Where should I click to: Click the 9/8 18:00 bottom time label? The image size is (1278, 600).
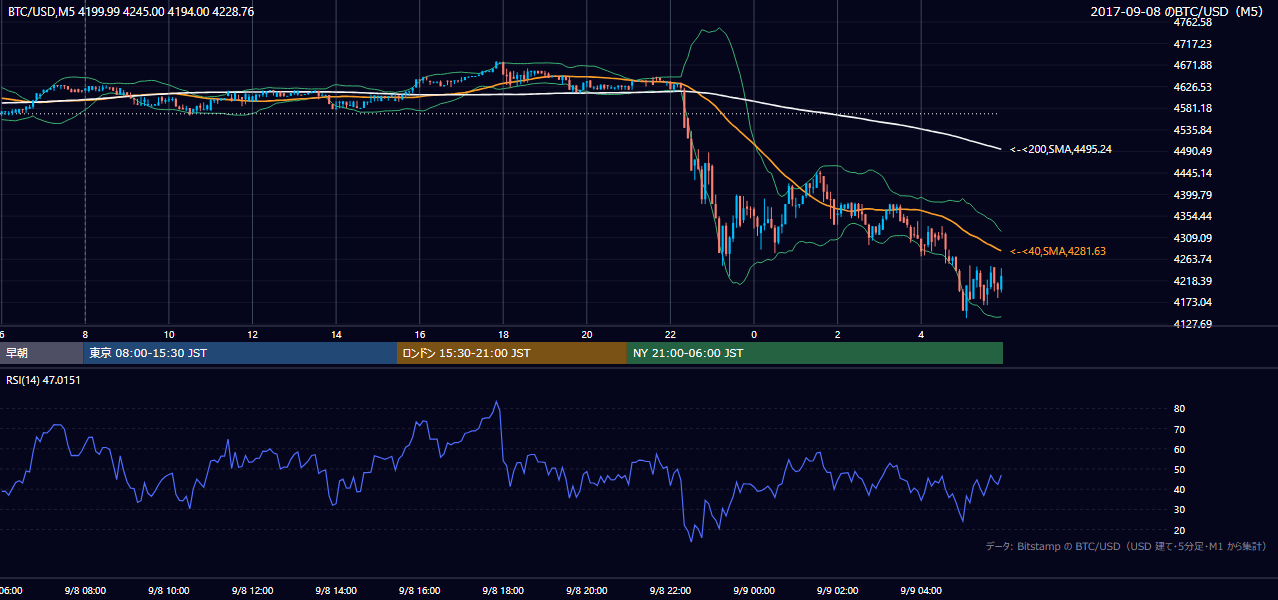504,591
